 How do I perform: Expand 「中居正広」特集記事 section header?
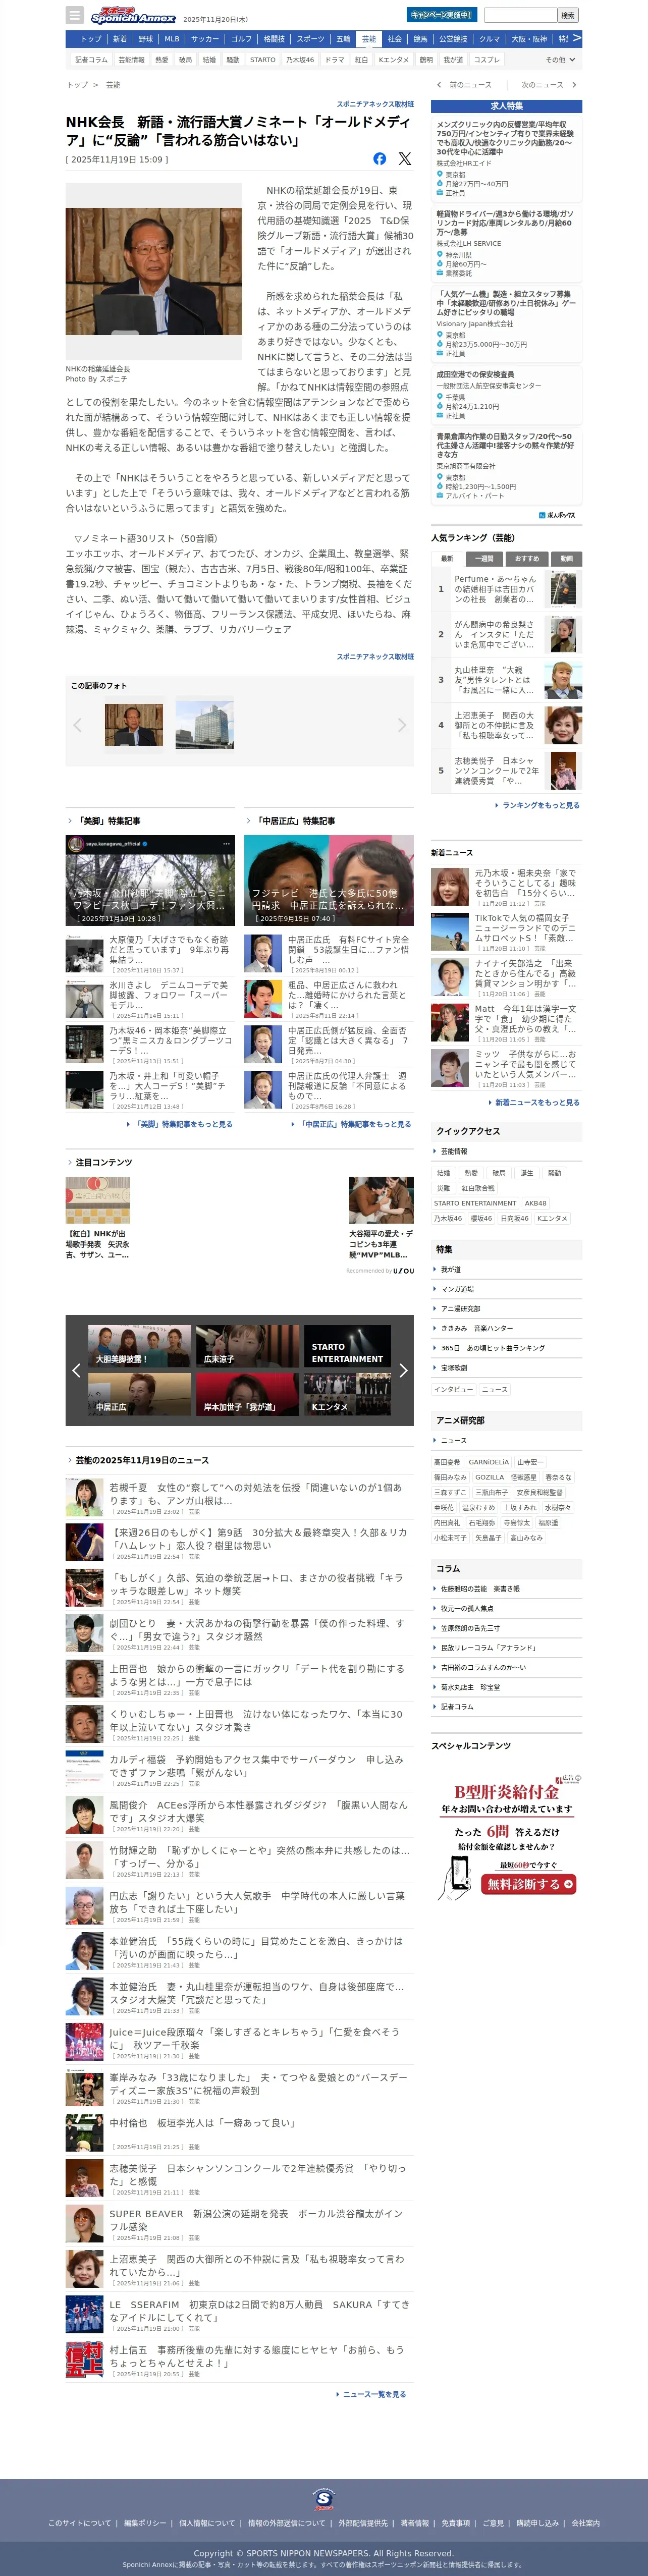291,821
